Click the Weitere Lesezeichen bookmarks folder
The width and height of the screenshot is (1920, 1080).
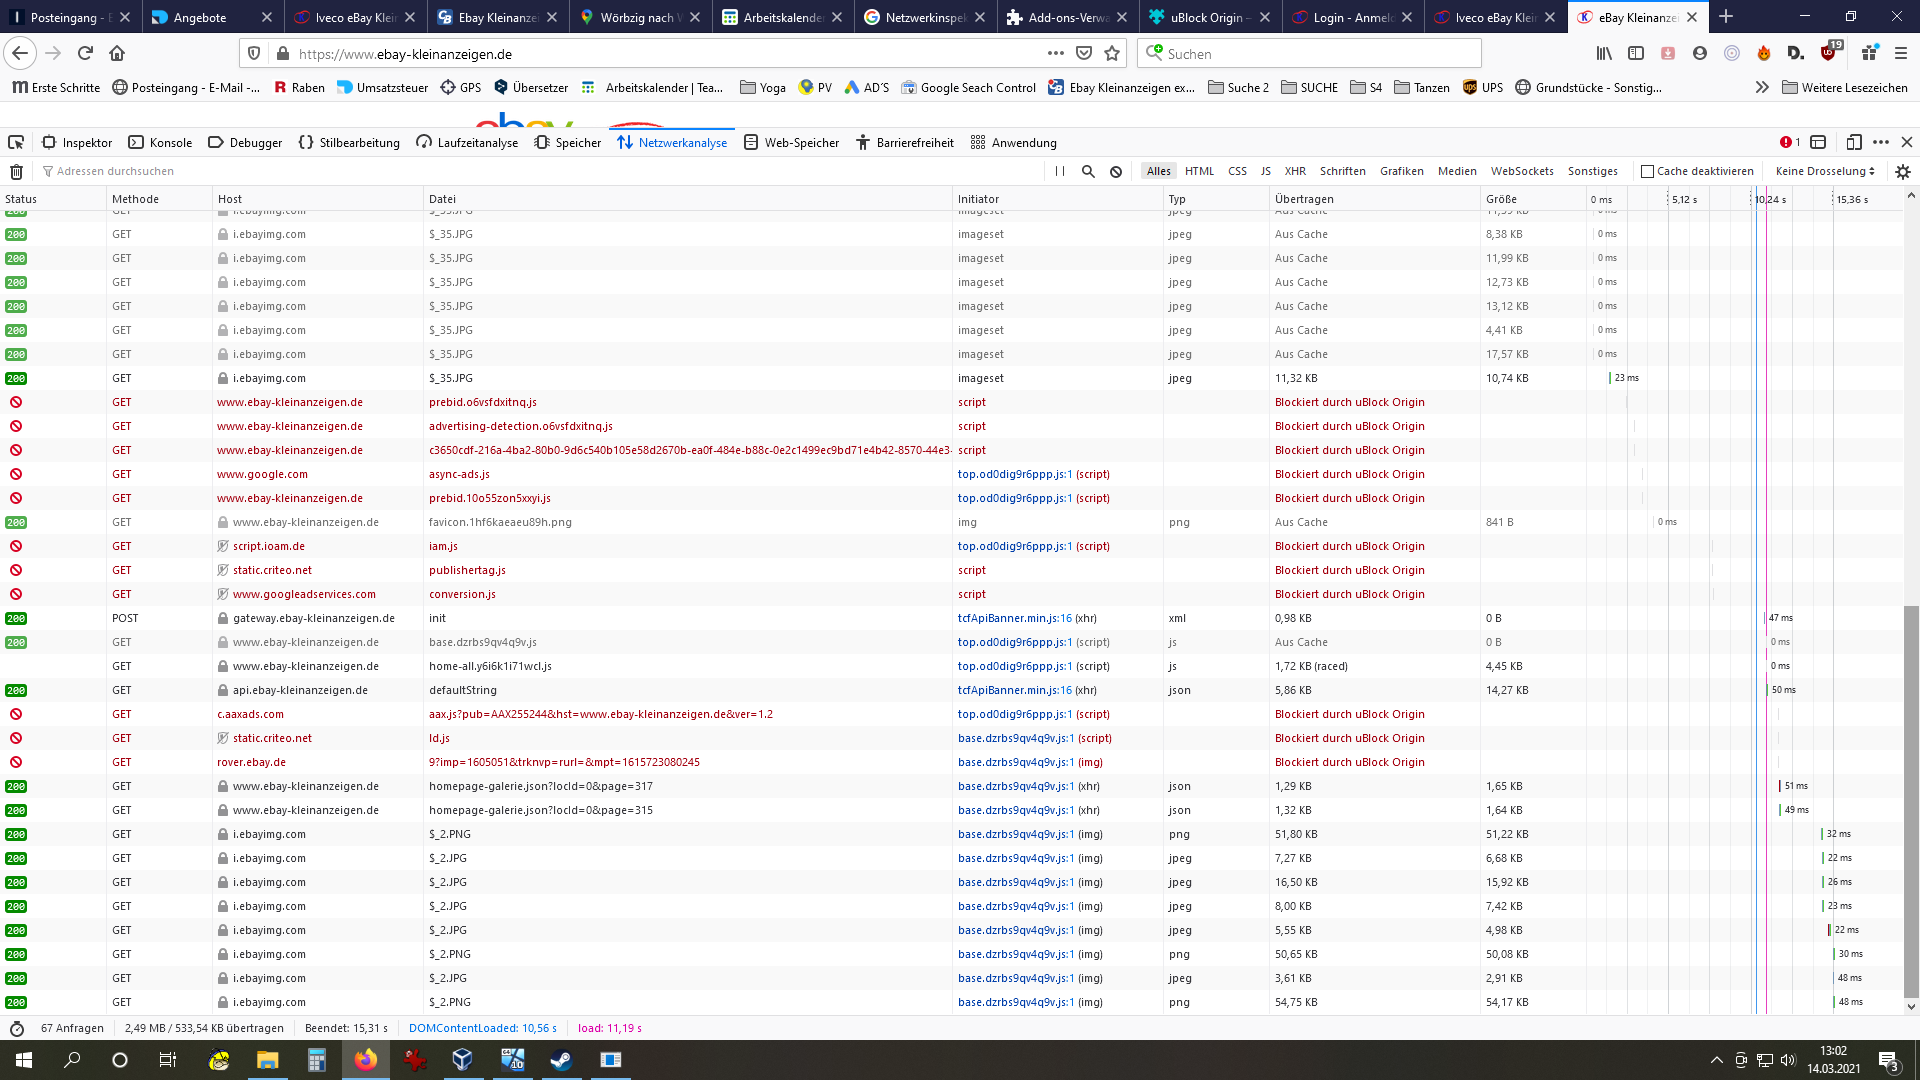(x=1845, y=88)
